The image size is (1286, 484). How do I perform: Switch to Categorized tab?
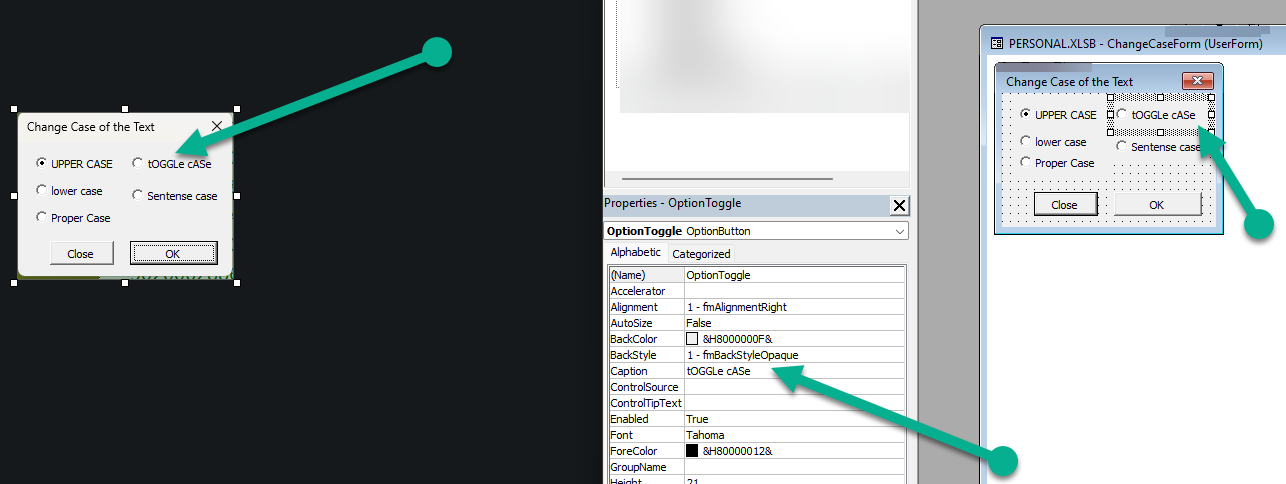[x=701, y=254]
